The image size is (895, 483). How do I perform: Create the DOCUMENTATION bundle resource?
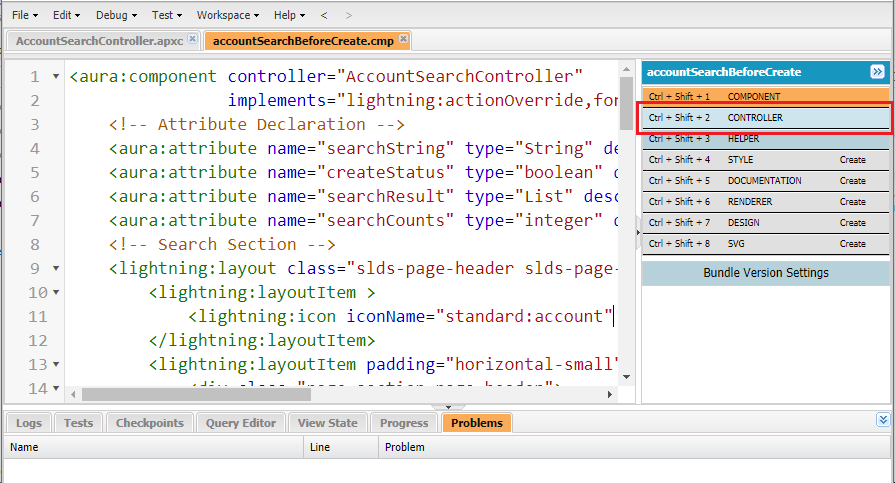(x=852, y=180)
